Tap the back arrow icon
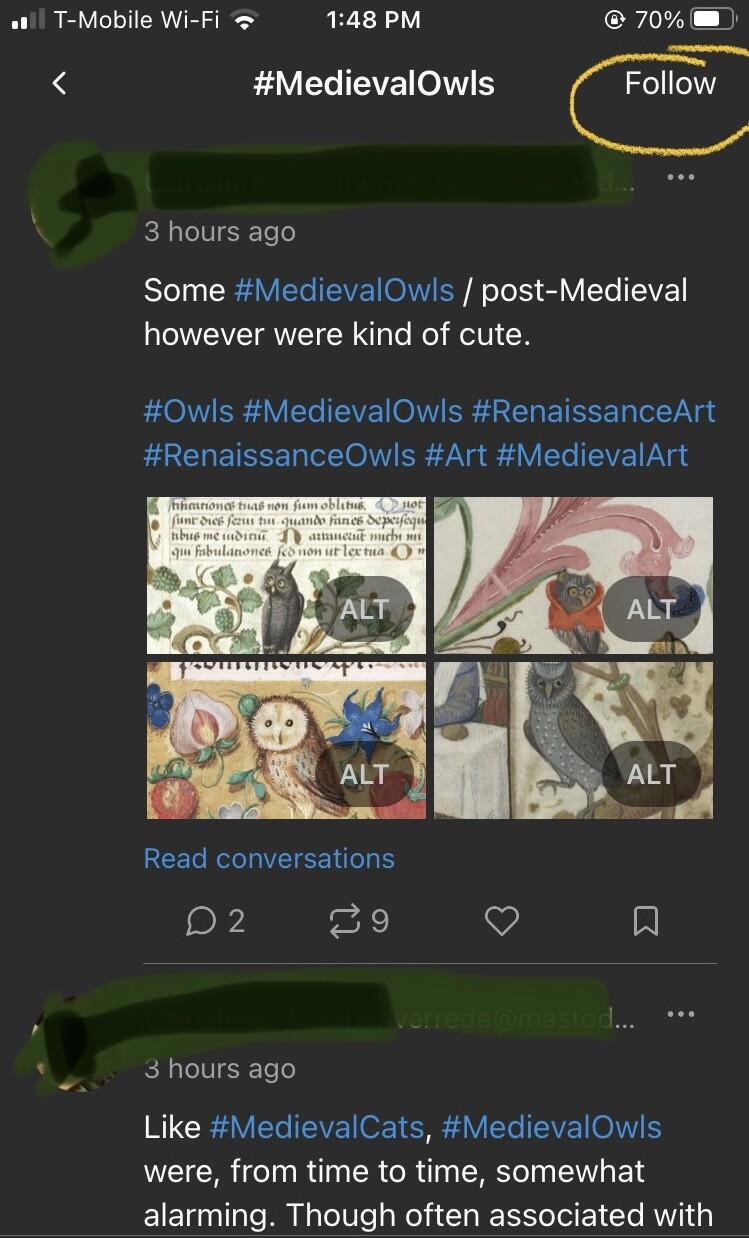This screenshot has height=1238, width=749. tap(60, 83)
